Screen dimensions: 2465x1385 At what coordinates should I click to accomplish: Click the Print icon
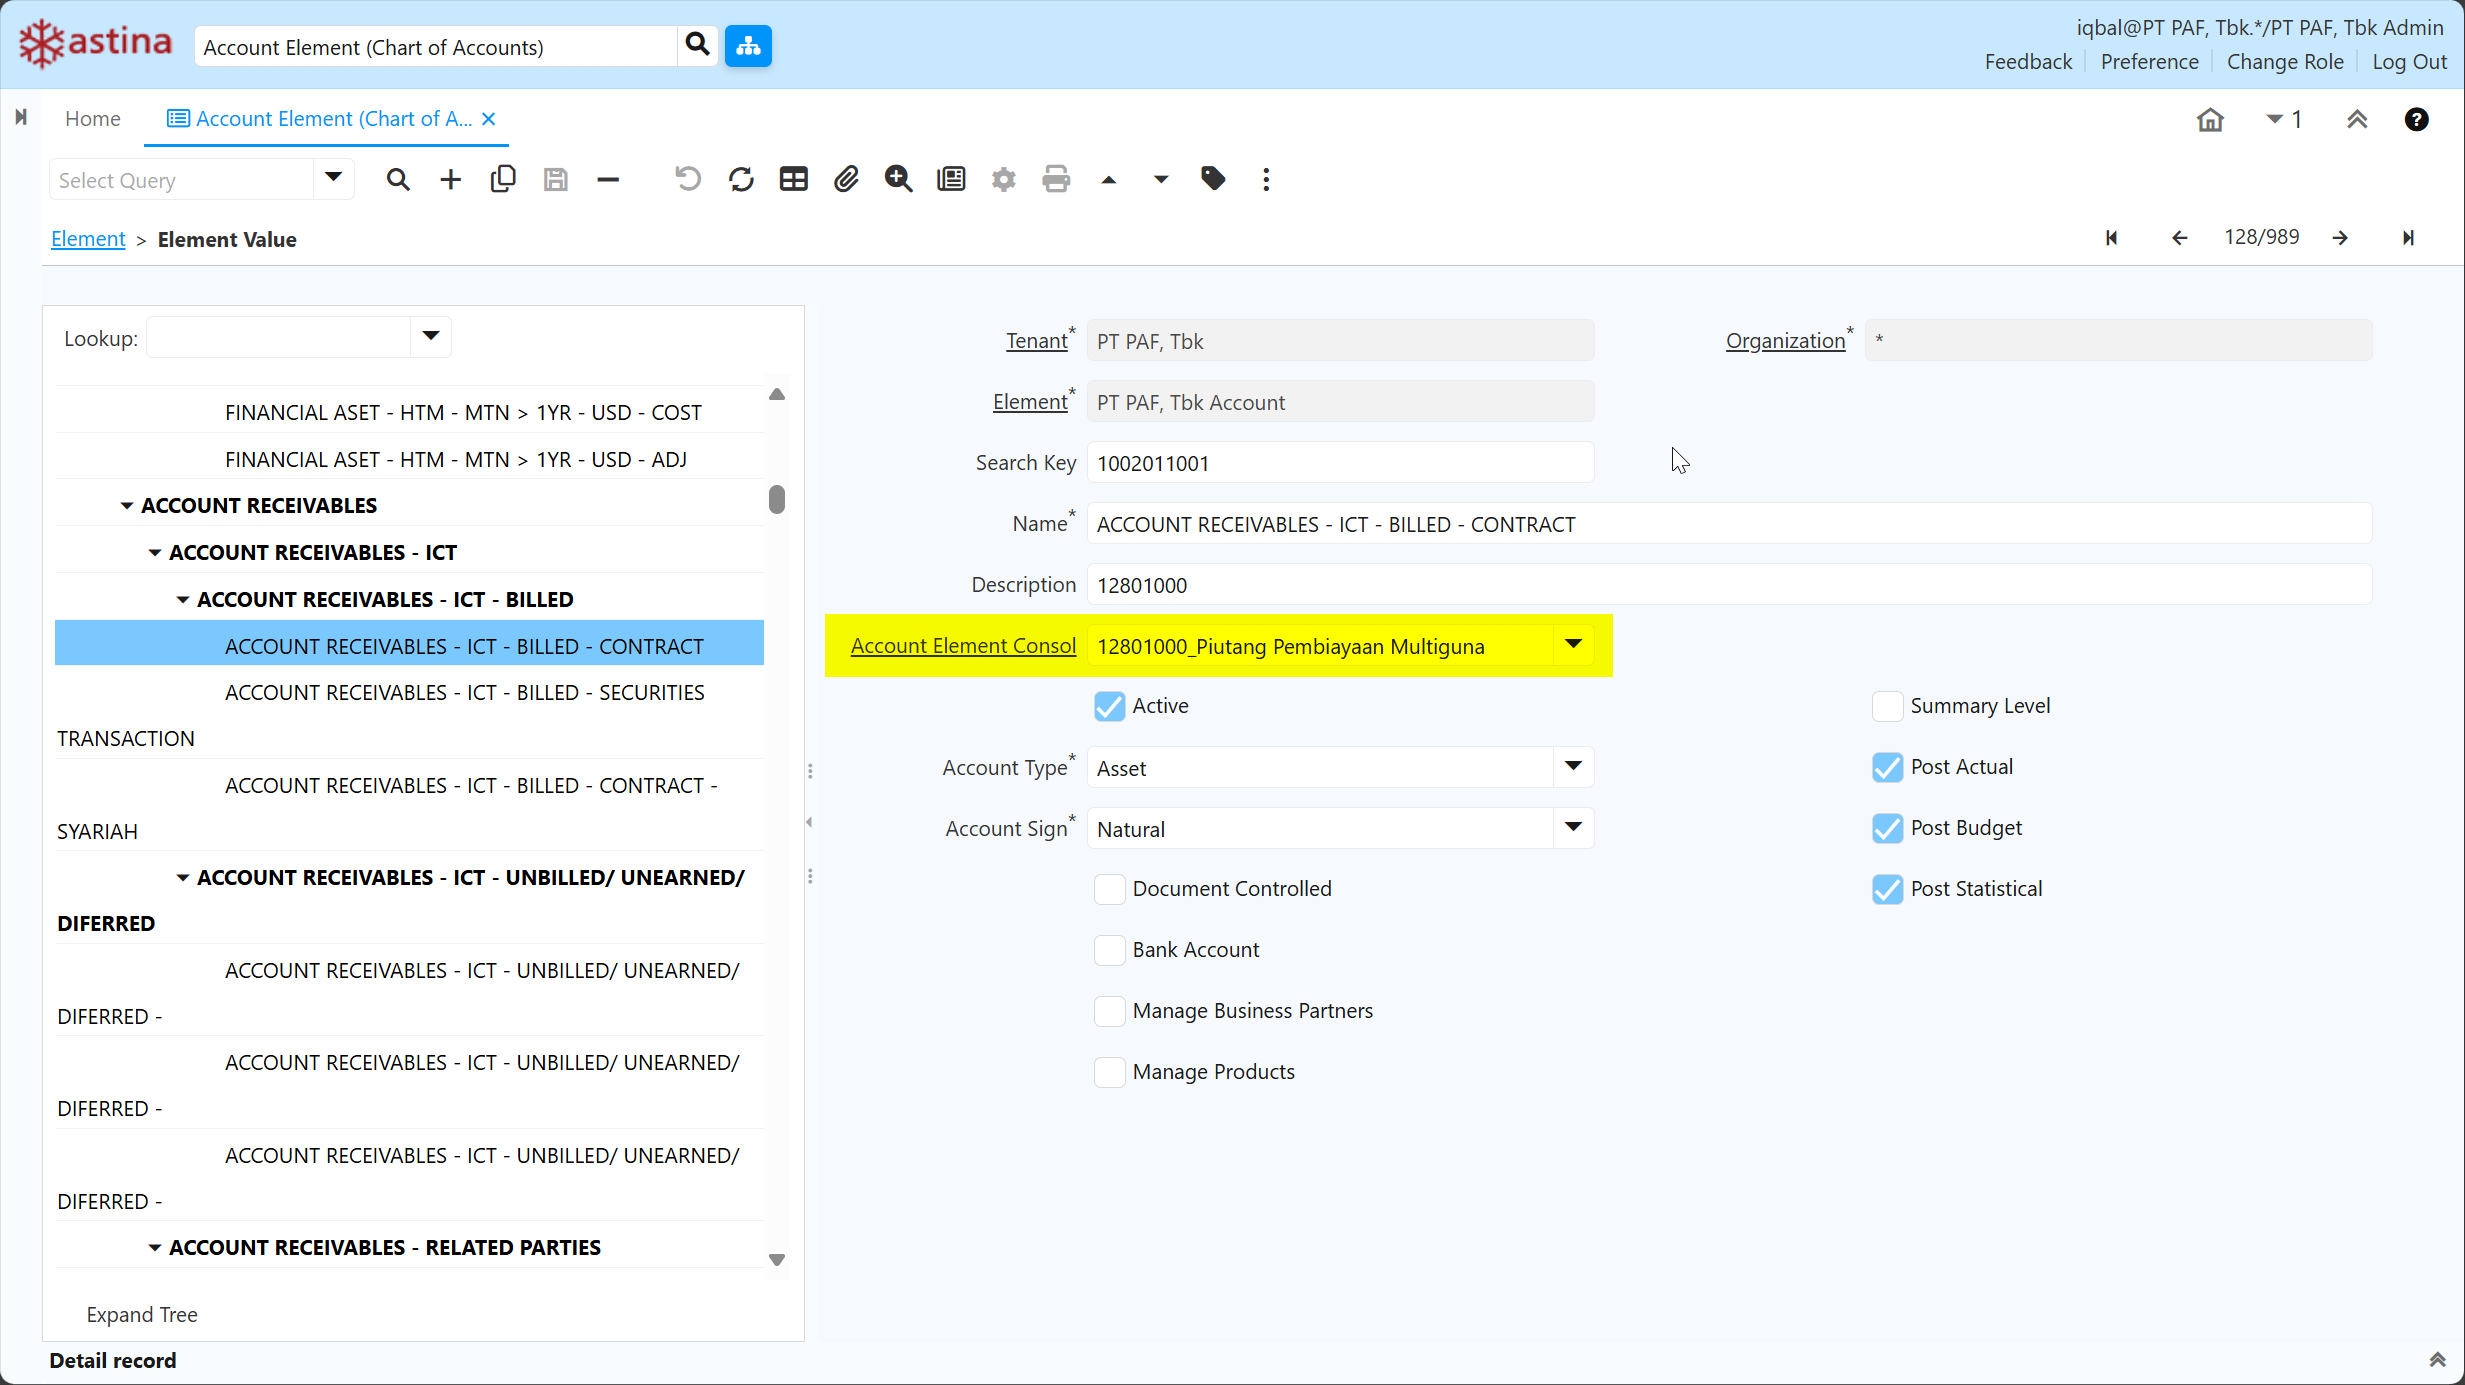(x=1056, y=180)
